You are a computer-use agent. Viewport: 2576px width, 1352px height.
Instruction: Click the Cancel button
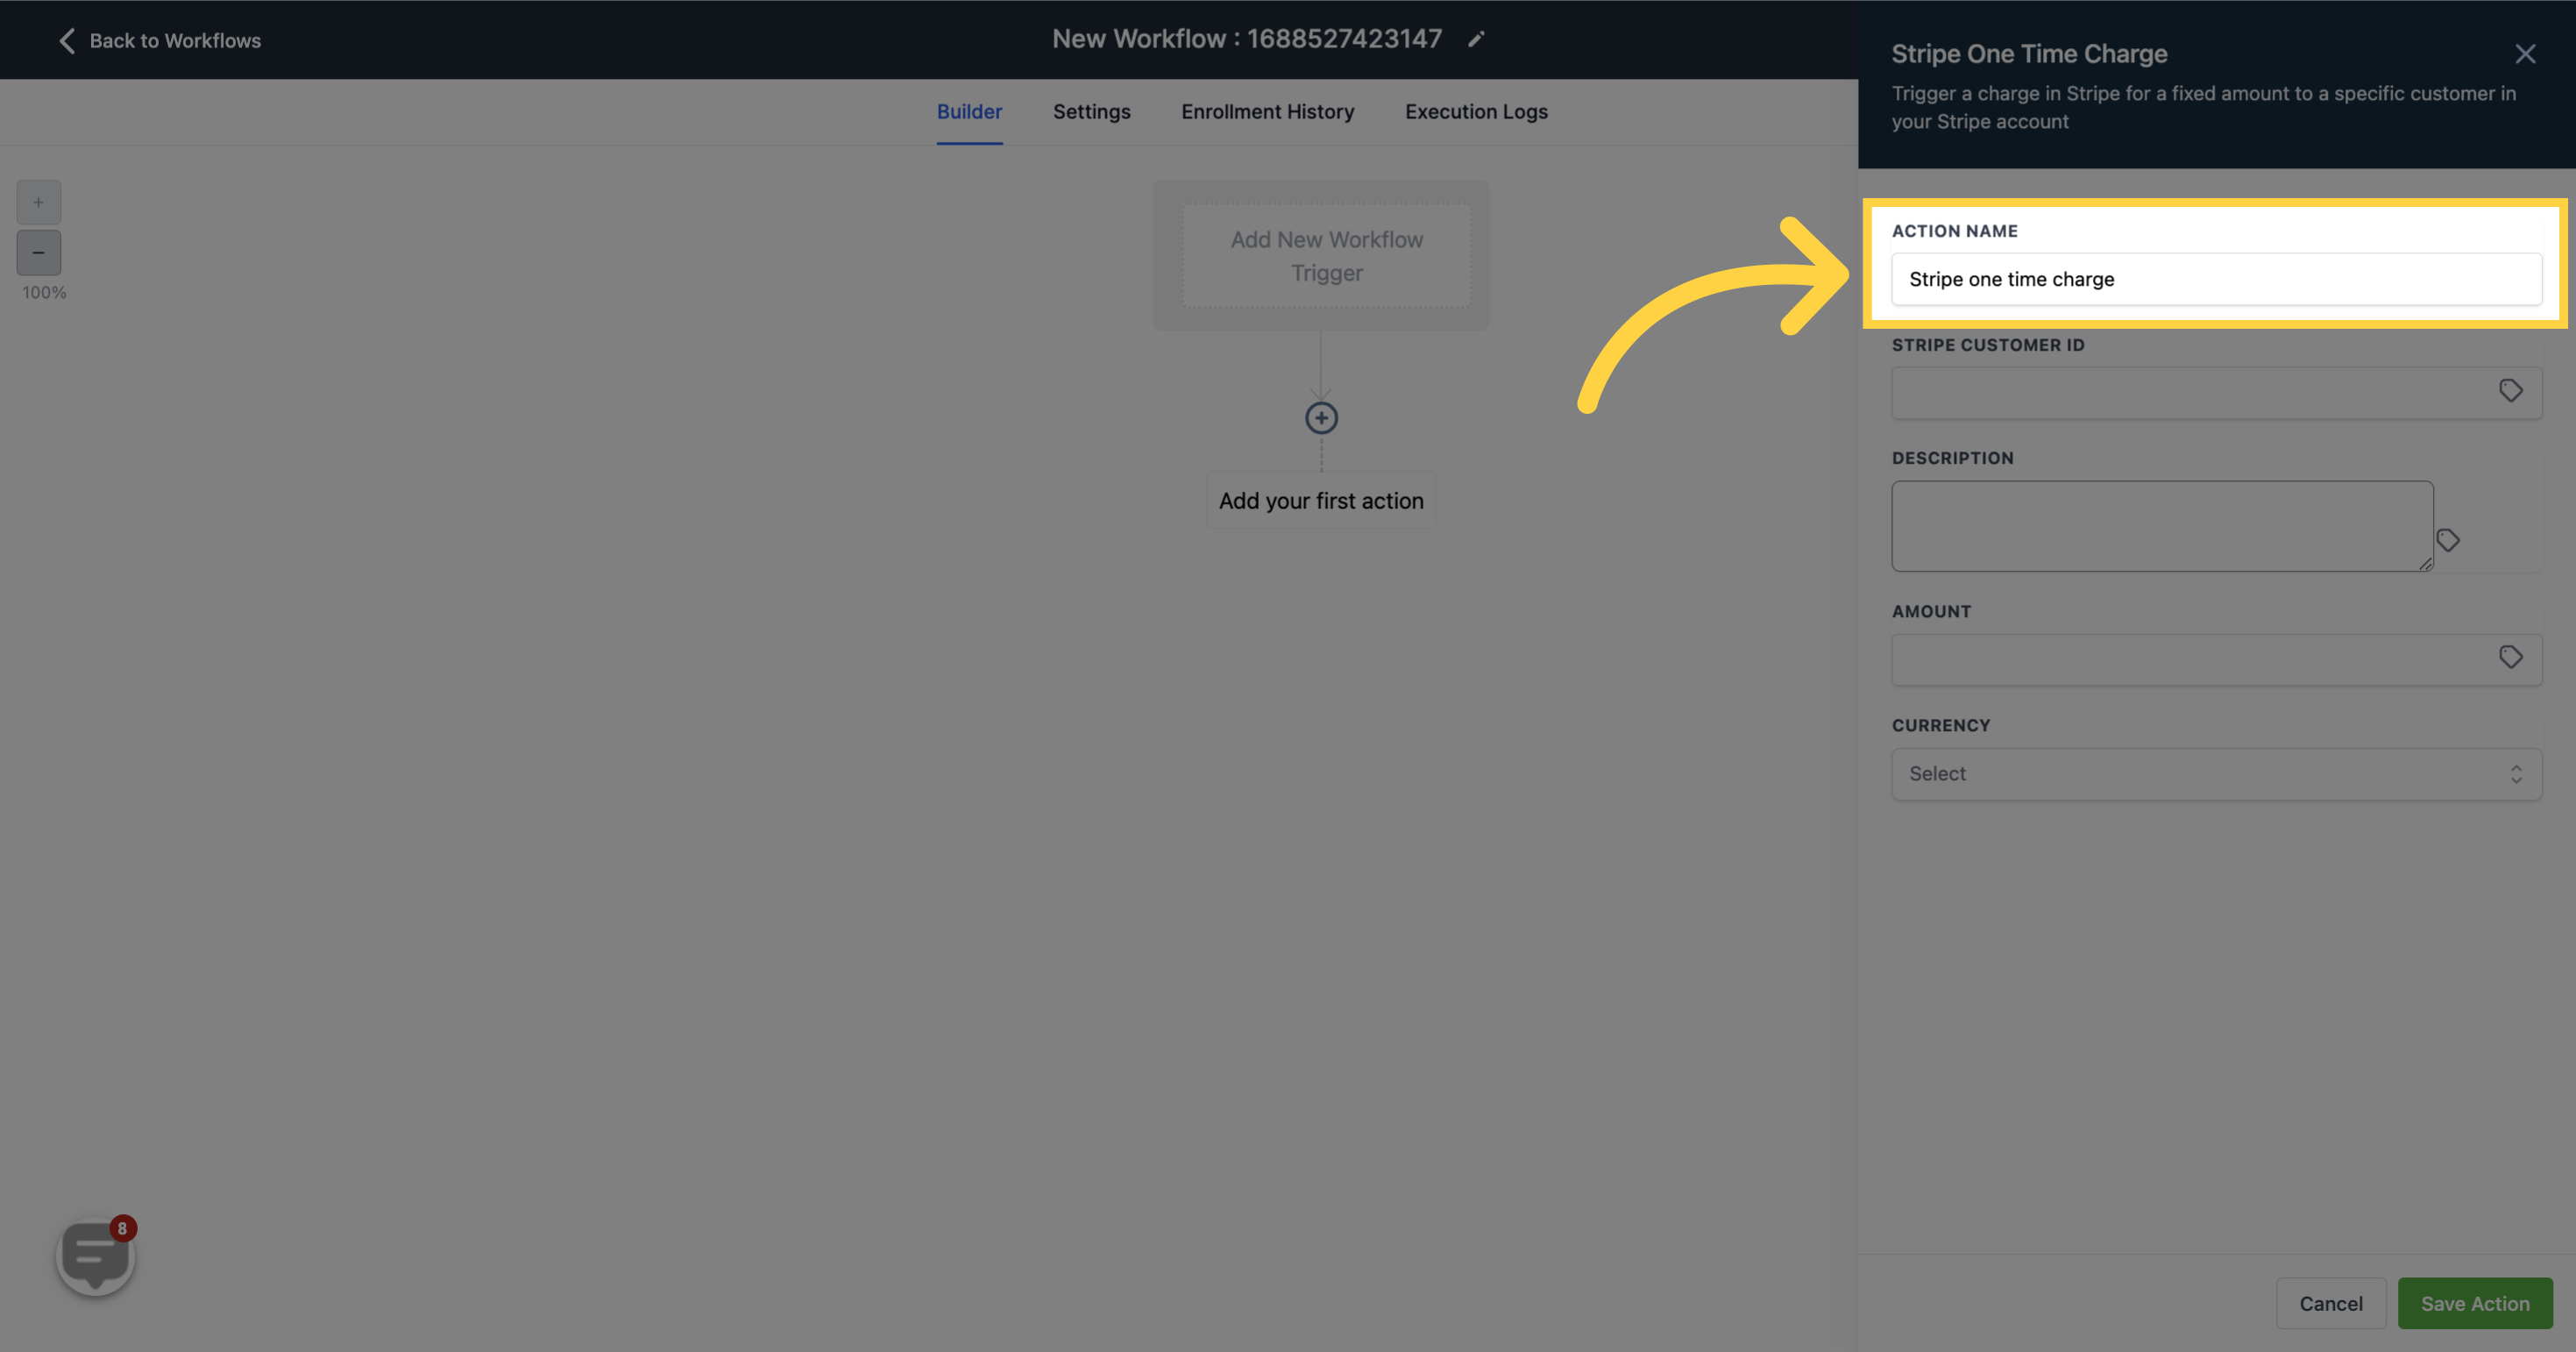pos(2331,1303)
